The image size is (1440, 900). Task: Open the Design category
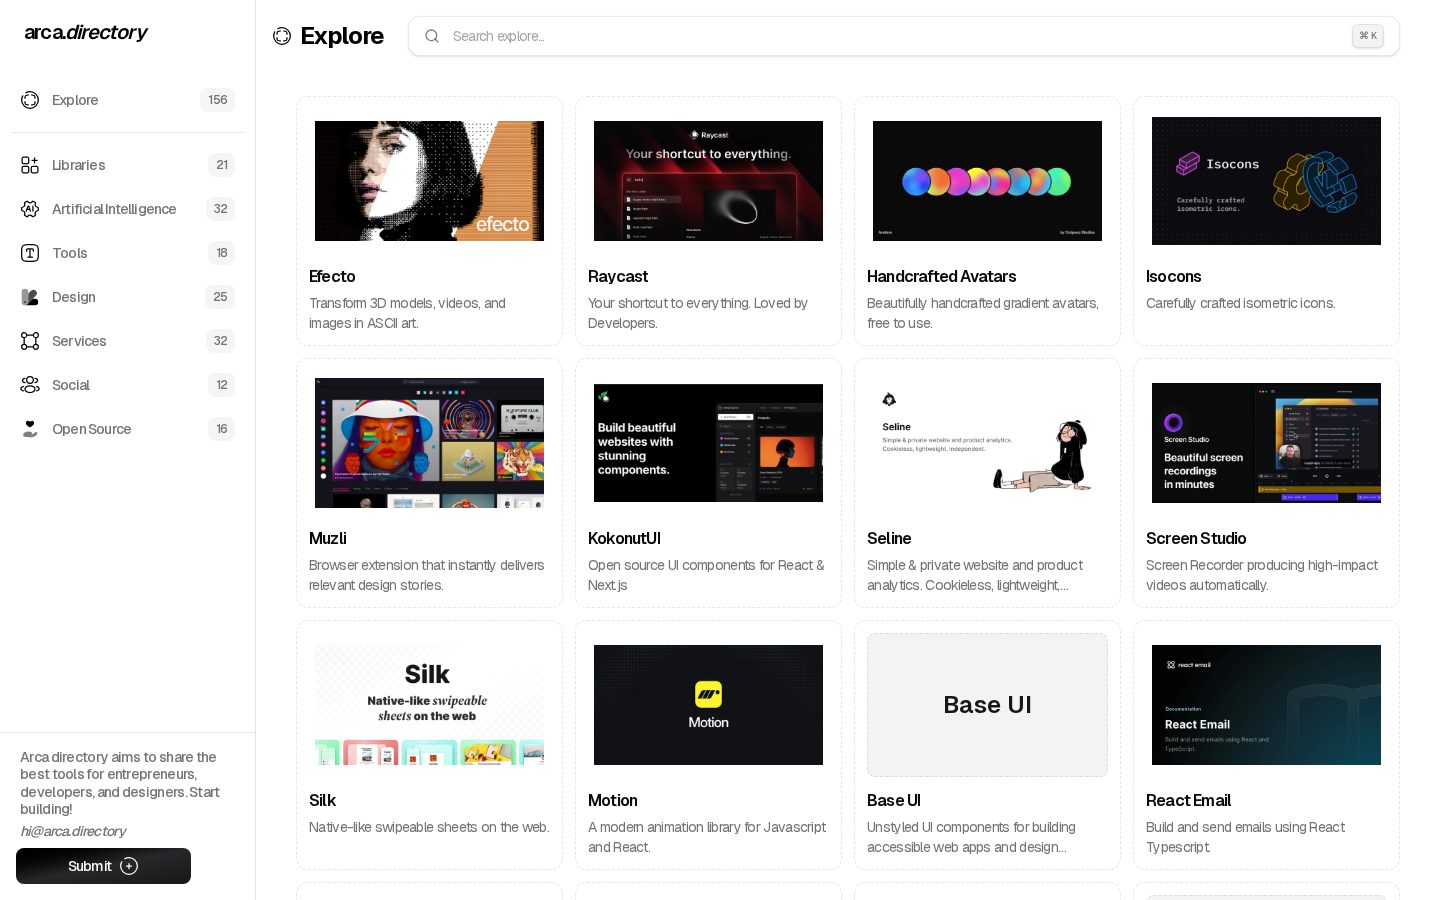point(127,297)
